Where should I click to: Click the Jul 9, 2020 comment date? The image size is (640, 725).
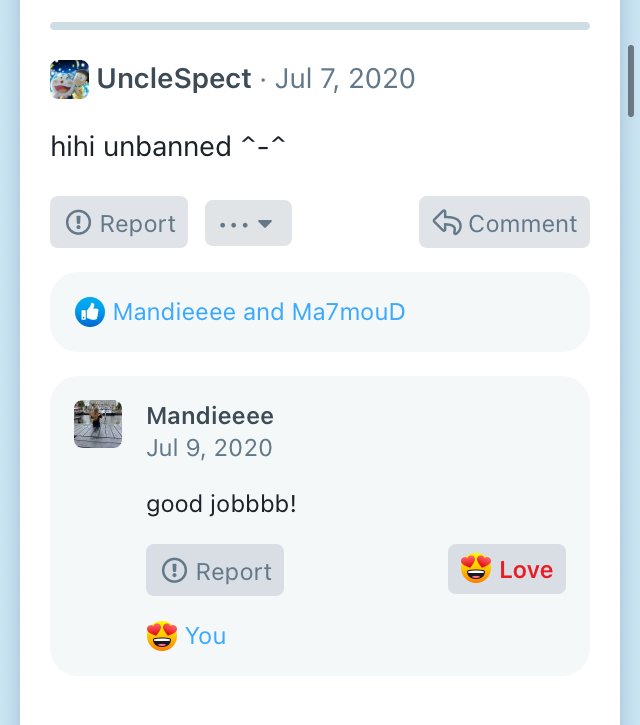[209, 448]
